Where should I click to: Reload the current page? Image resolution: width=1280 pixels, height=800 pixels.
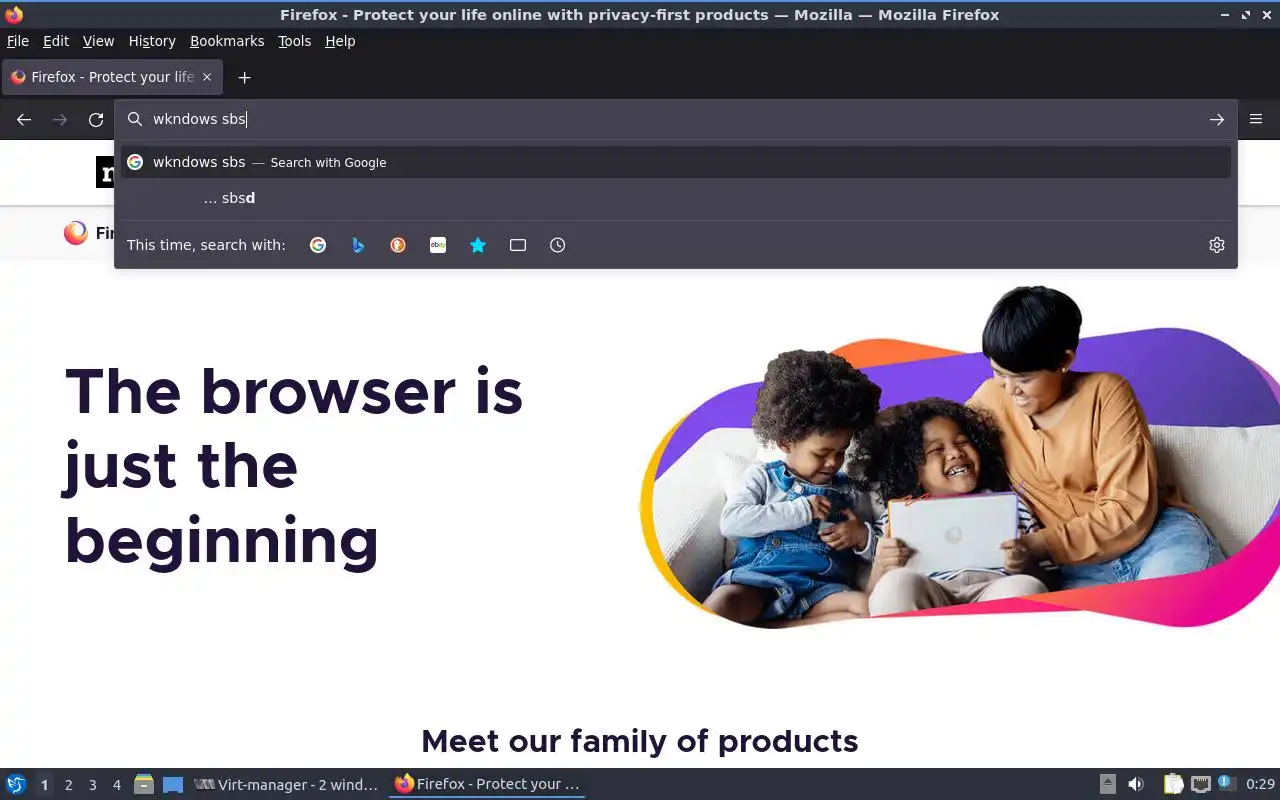(96, 119)
